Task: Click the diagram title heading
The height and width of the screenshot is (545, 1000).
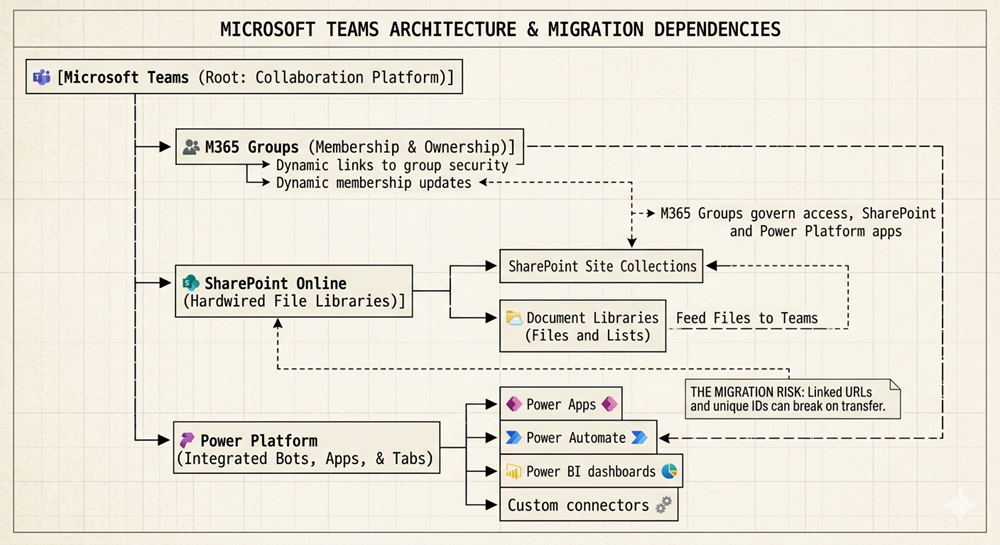Action: point(500,29)
